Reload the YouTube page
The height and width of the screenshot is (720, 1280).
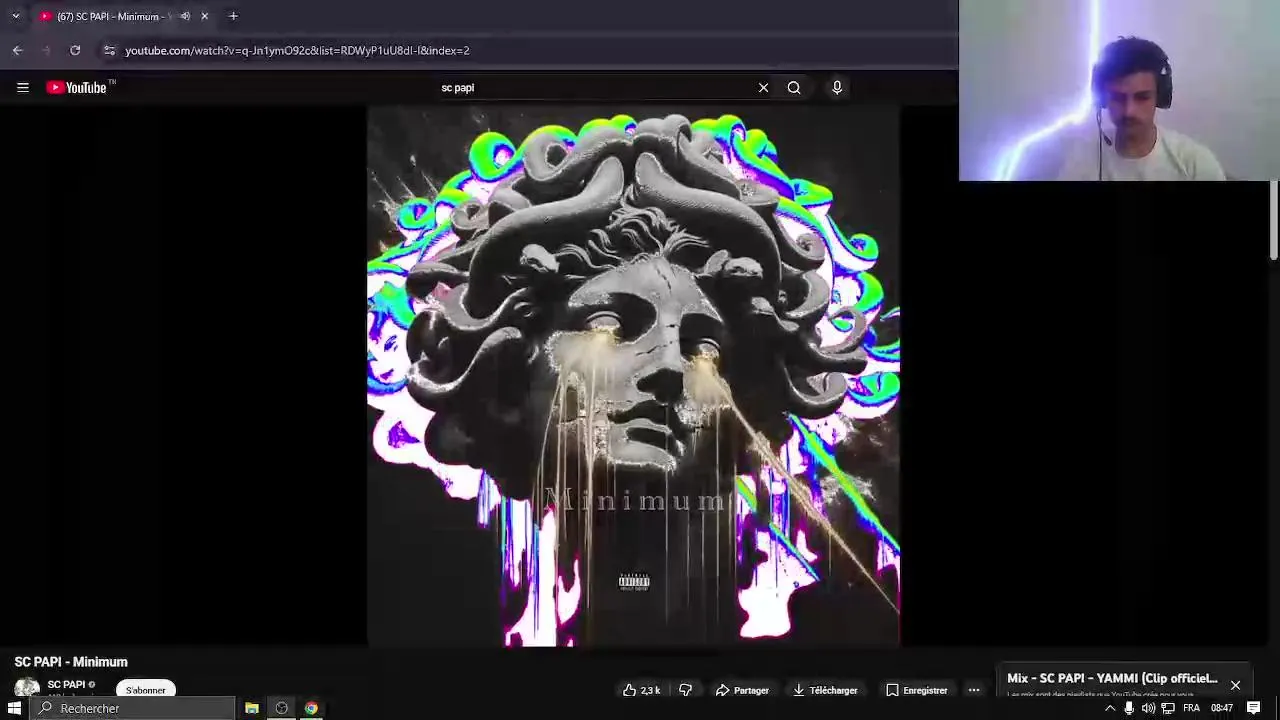(75, 50)
